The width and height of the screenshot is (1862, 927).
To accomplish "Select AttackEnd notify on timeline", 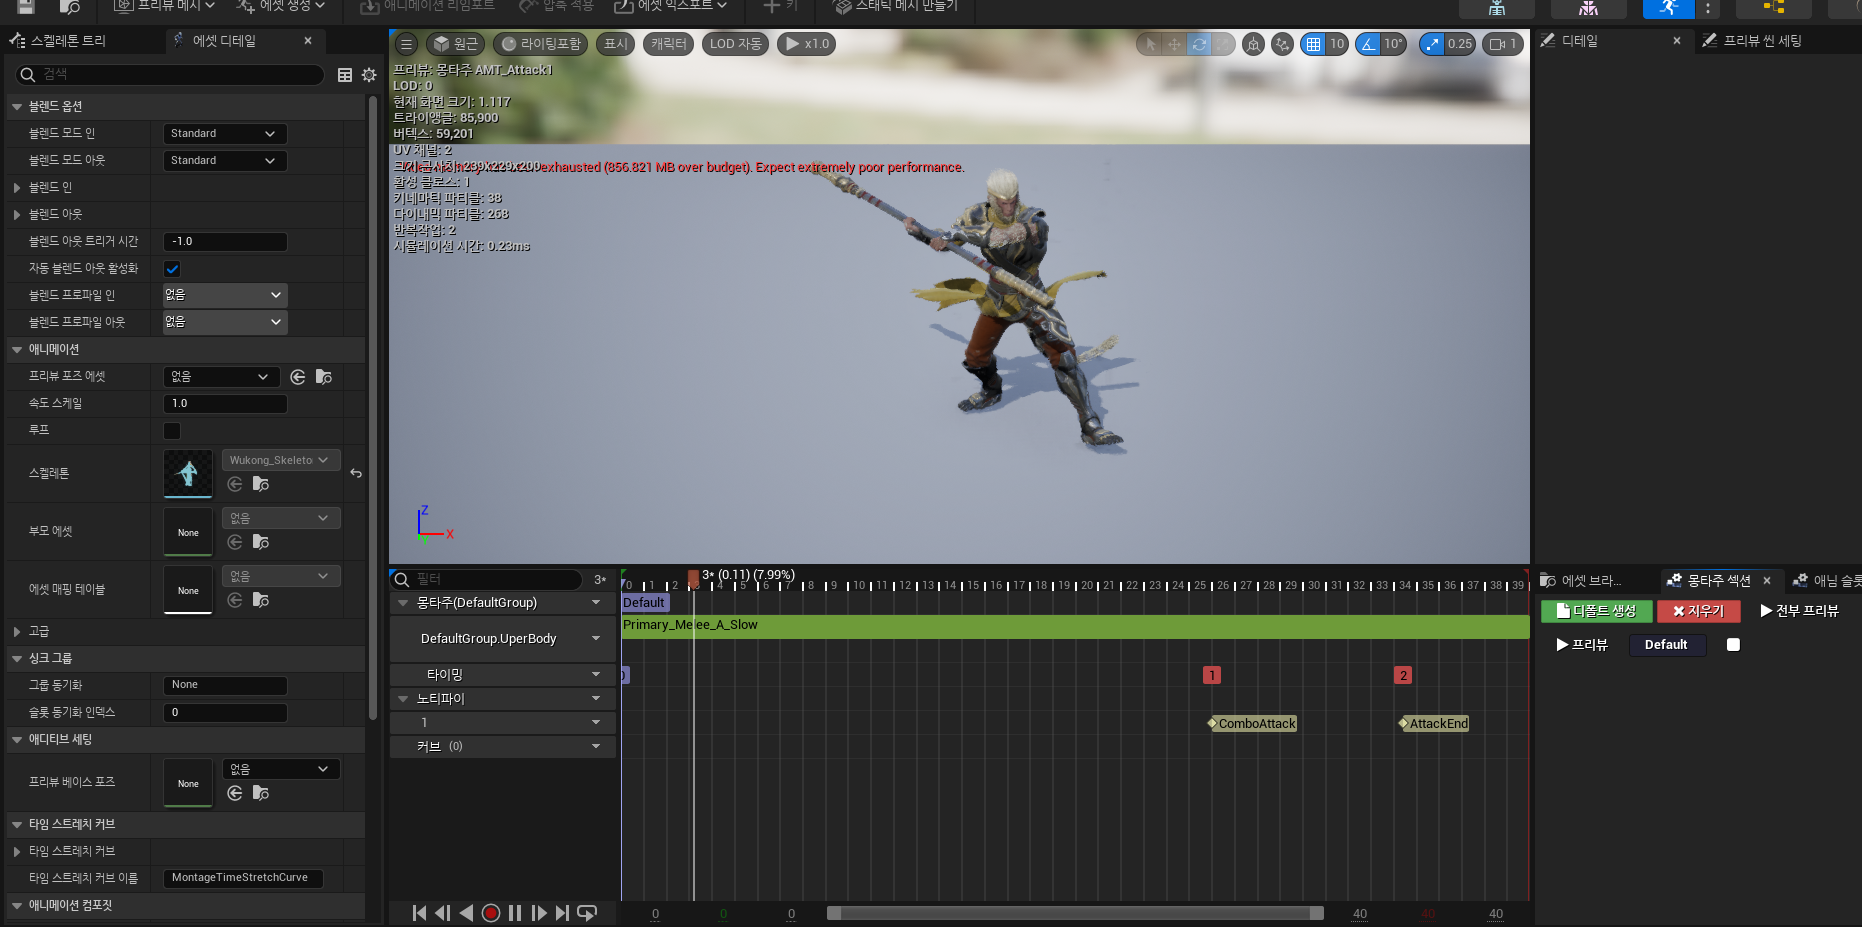I will coord(1435,724).
